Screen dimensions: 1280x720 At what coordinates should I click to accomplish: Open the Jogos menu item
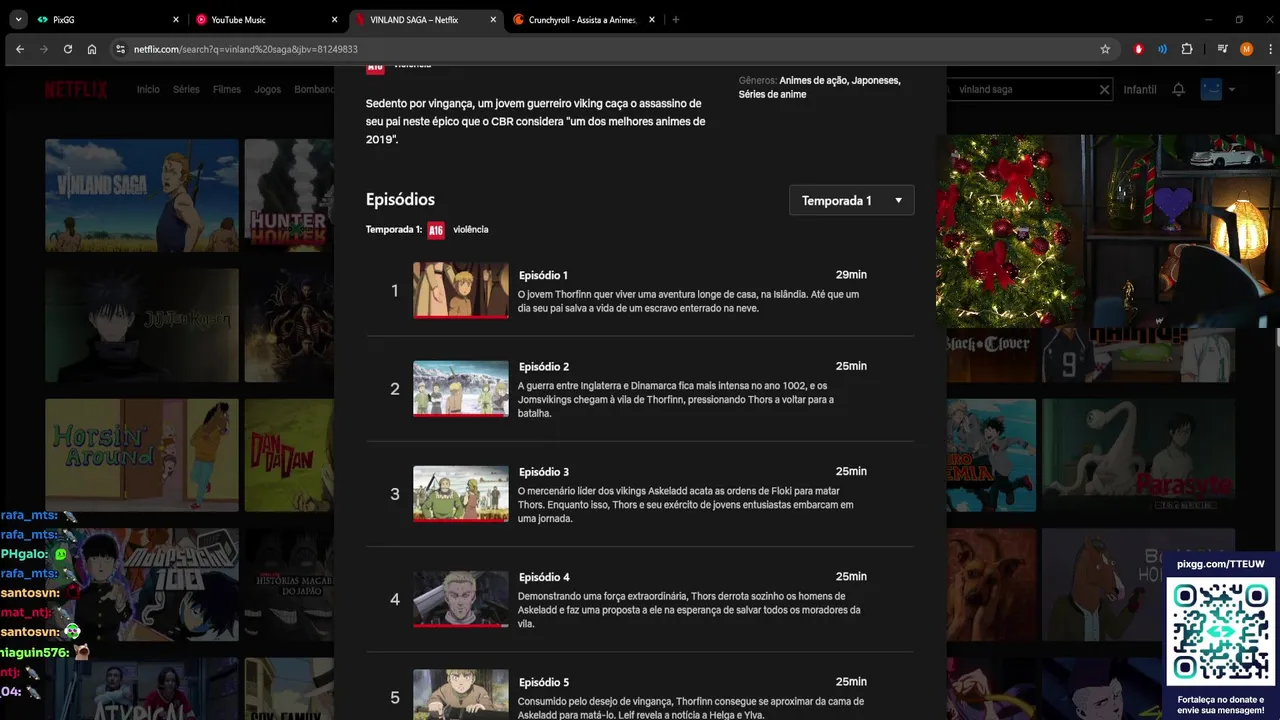[268, 89]
